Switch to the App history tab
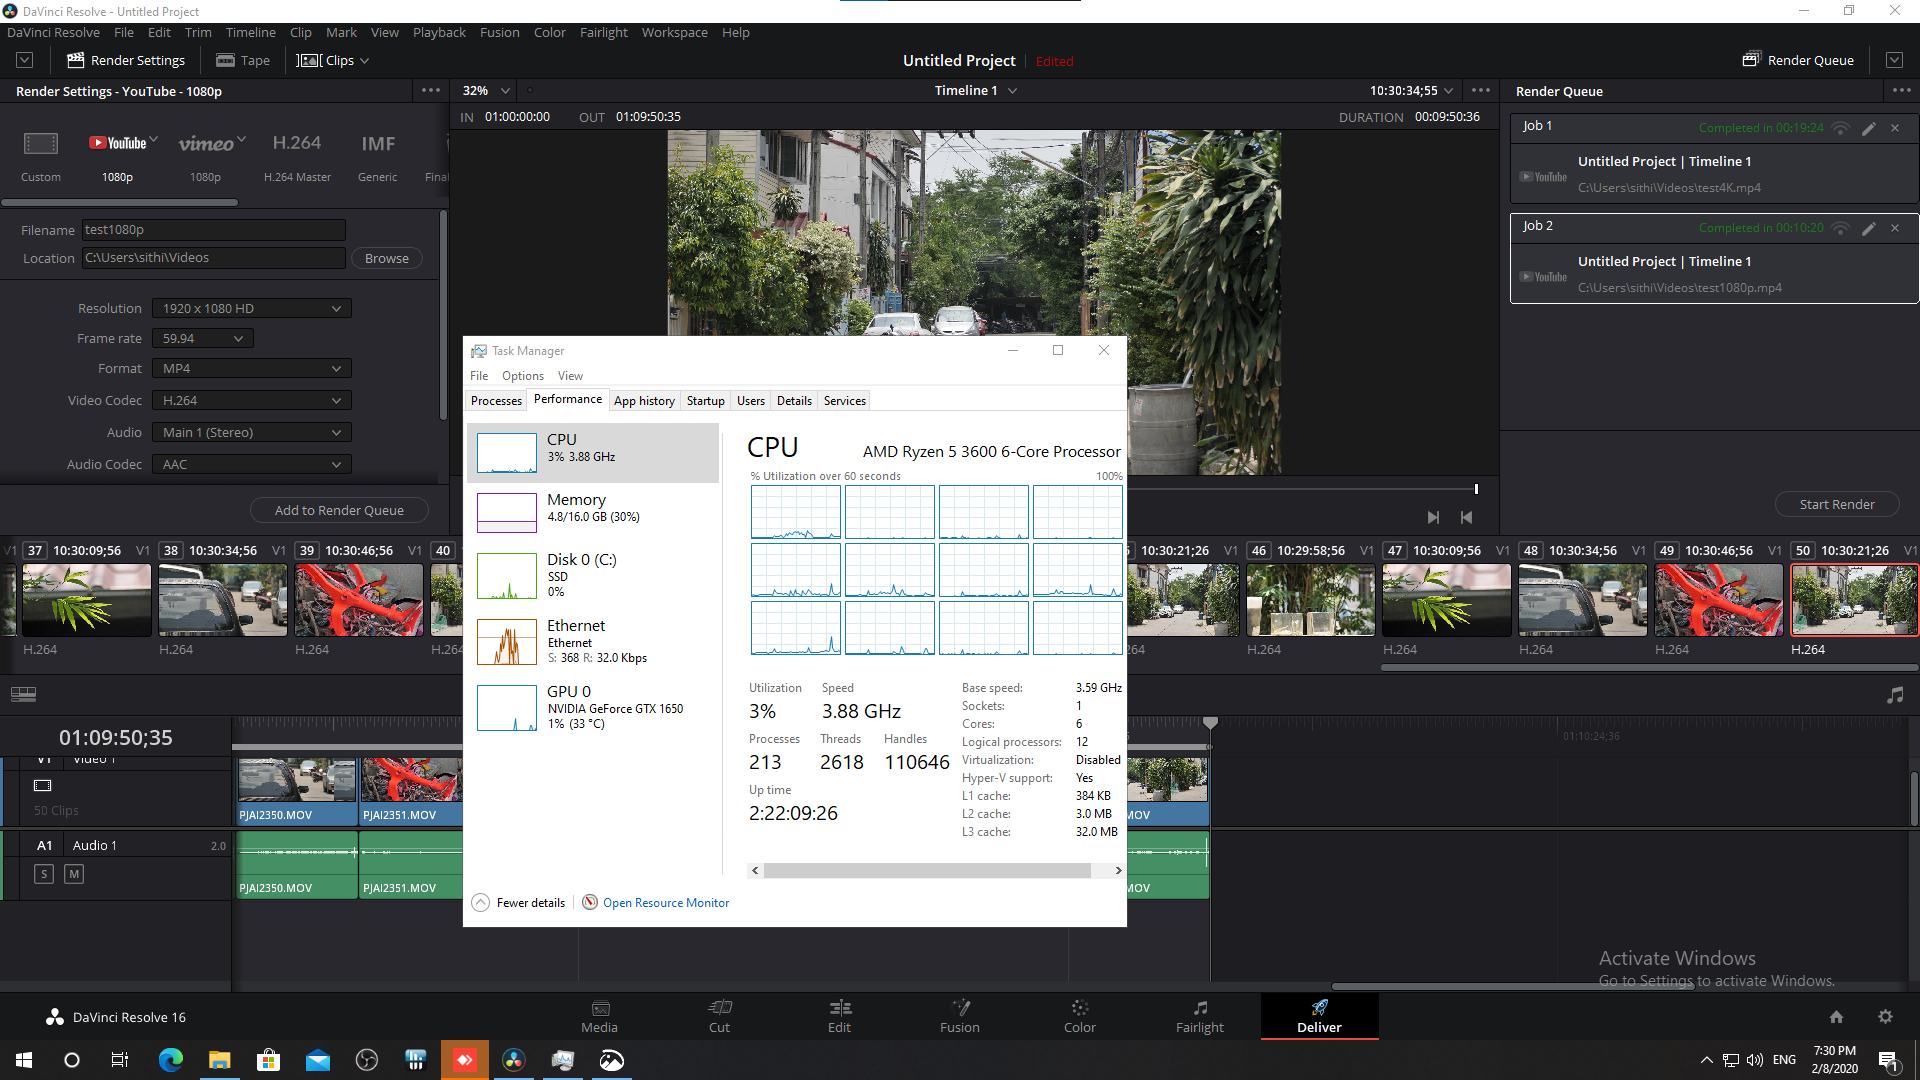Viewport: 1920px width, 1080px height. [644, 401]
